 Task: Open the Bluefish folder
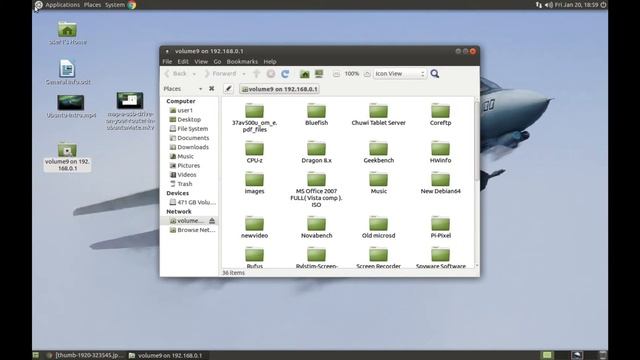pyautogui.click(x=316, y=114)
